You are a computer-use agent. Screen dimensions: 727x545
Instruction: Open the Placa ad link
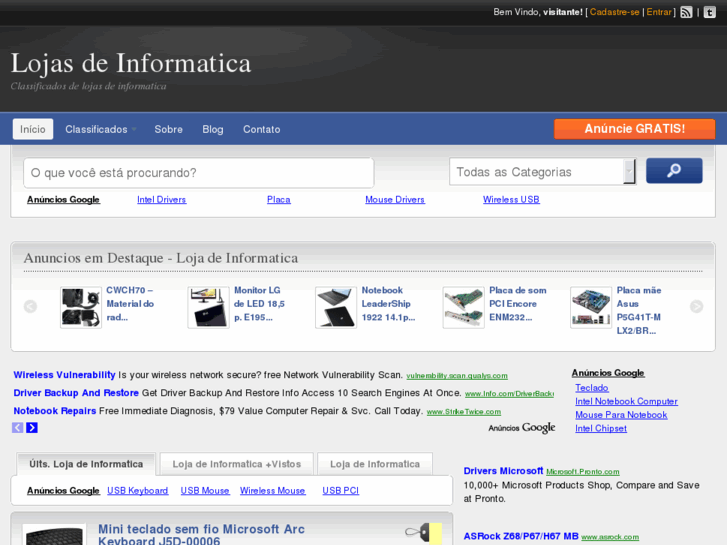point(279,199)
